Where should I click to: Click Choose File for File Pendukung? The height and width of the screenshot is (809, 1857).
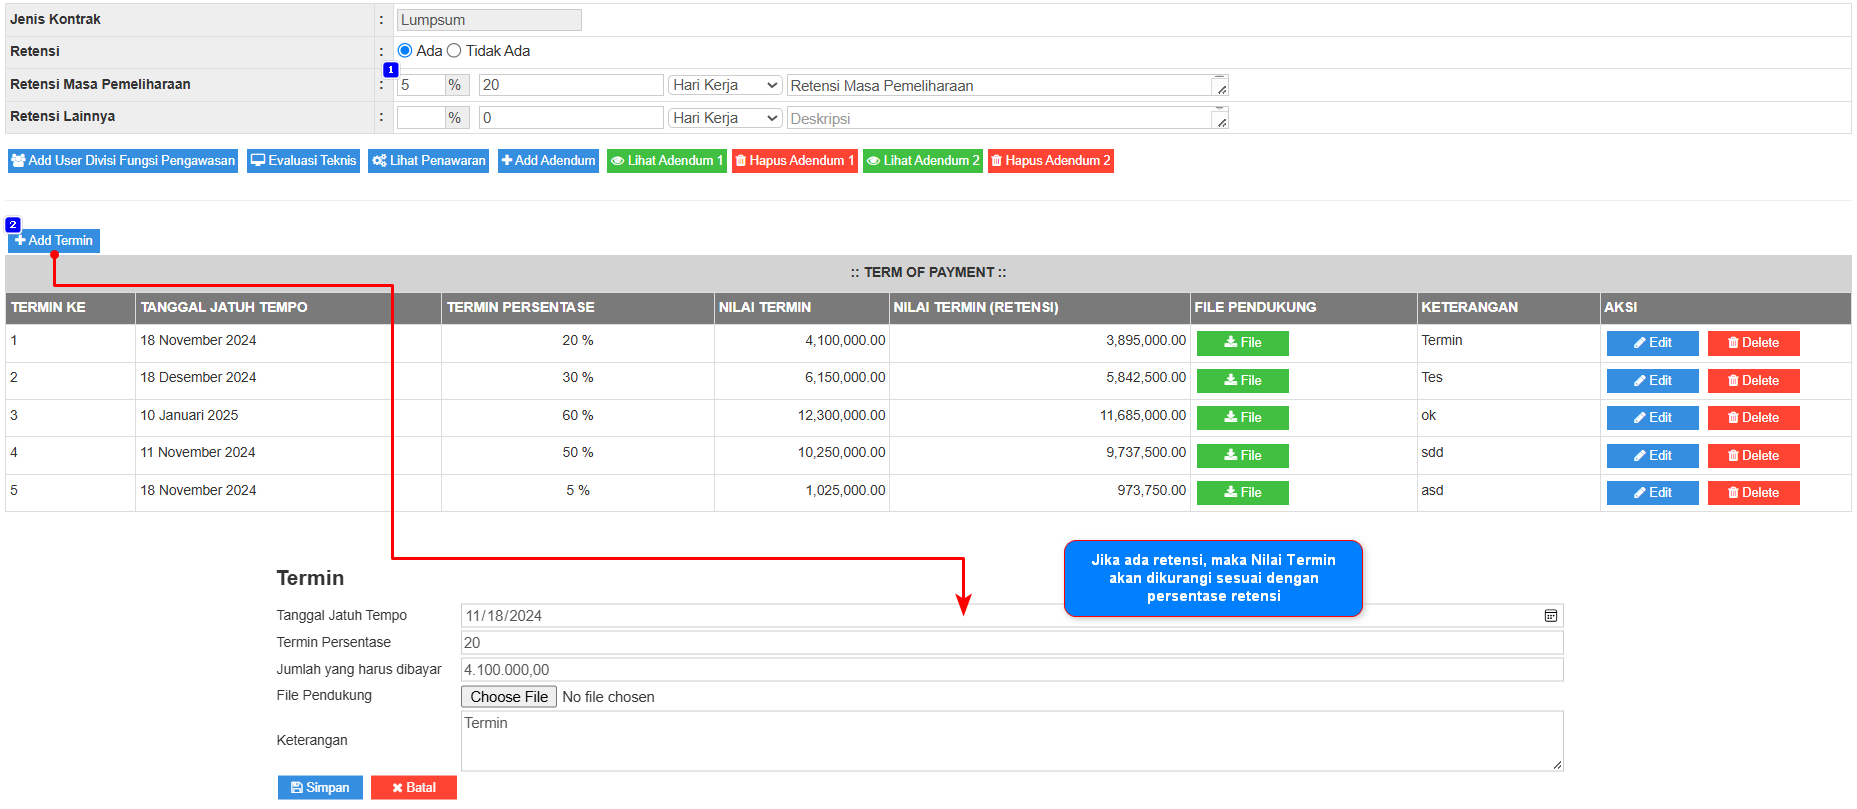pos(509,697)
